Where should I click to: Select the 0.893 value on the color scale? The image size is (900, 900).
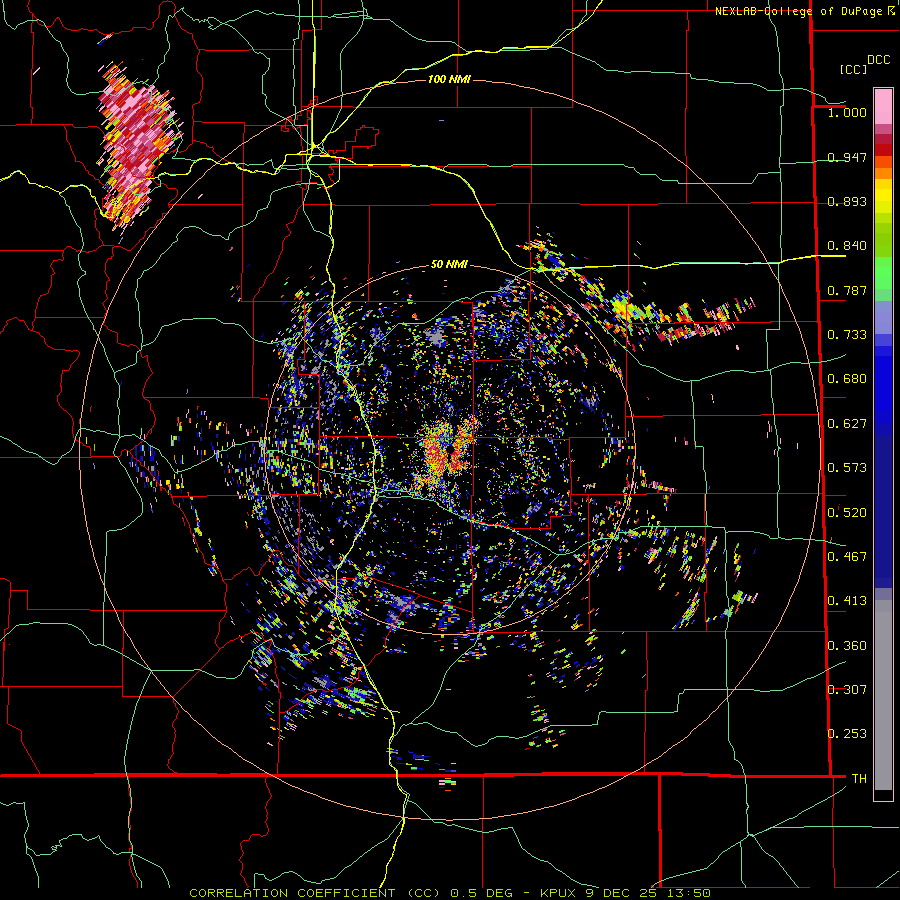point(847,201)
